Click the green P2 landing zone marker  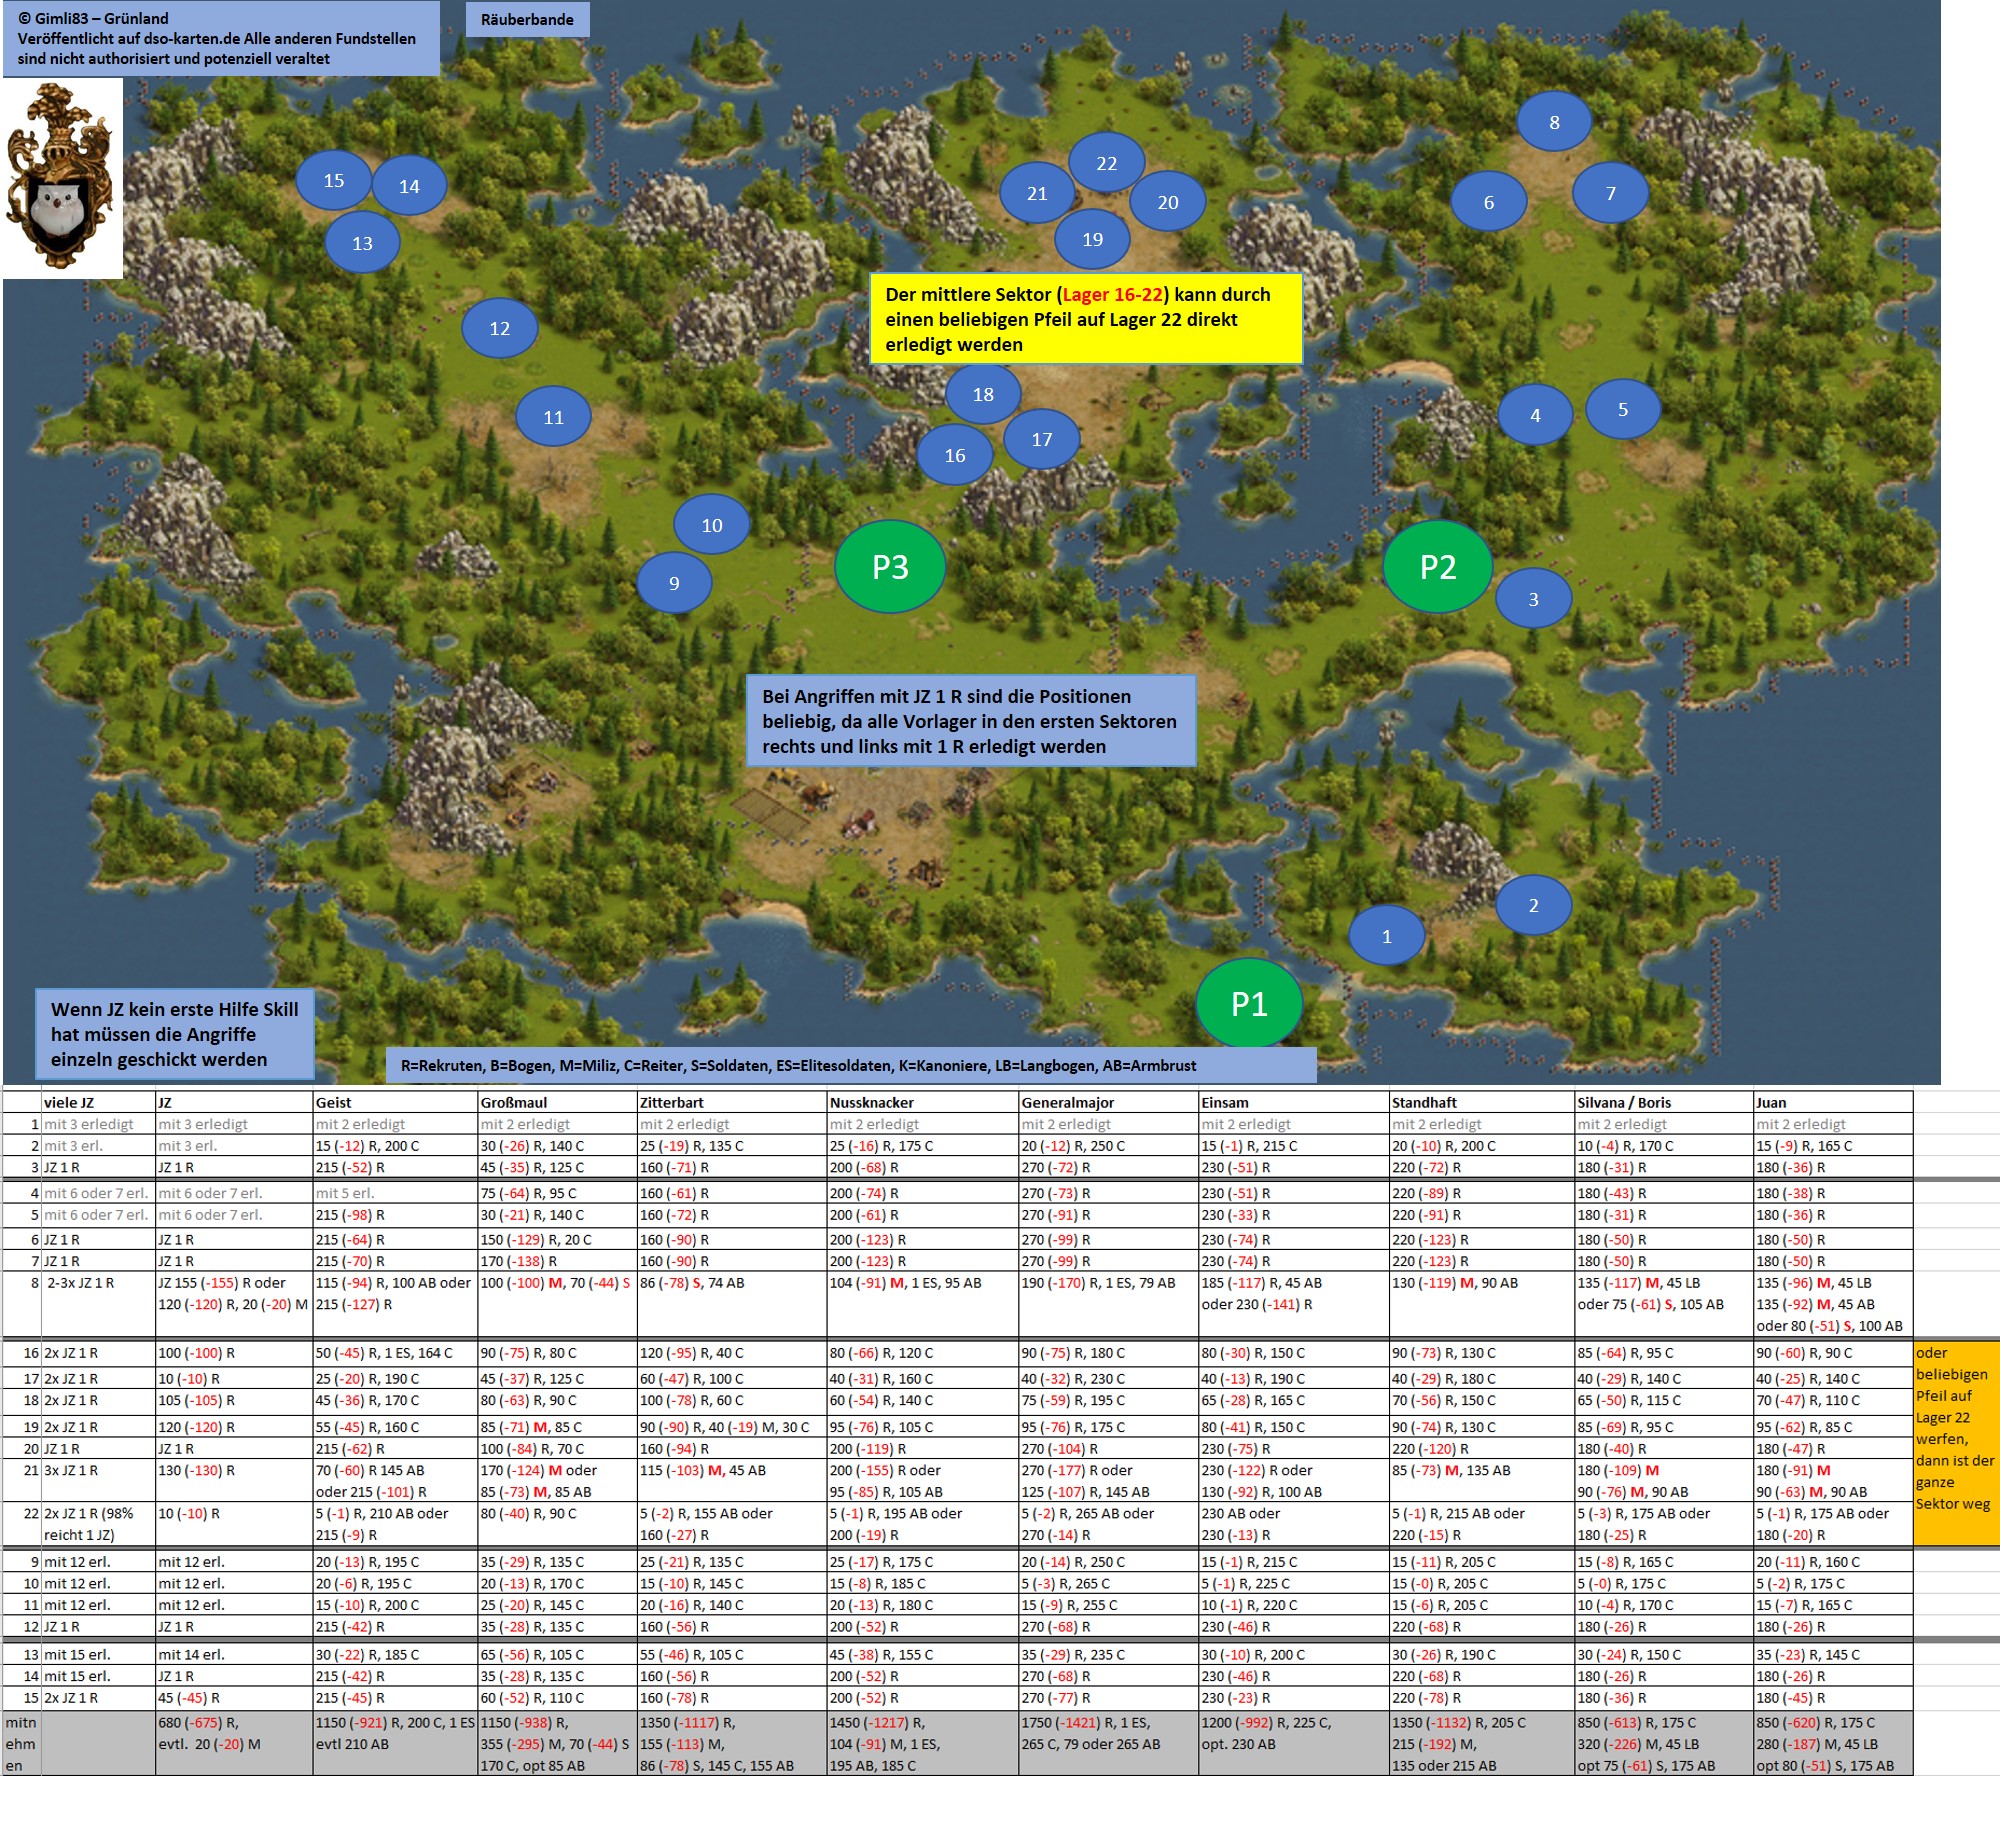click(1437, 567)
